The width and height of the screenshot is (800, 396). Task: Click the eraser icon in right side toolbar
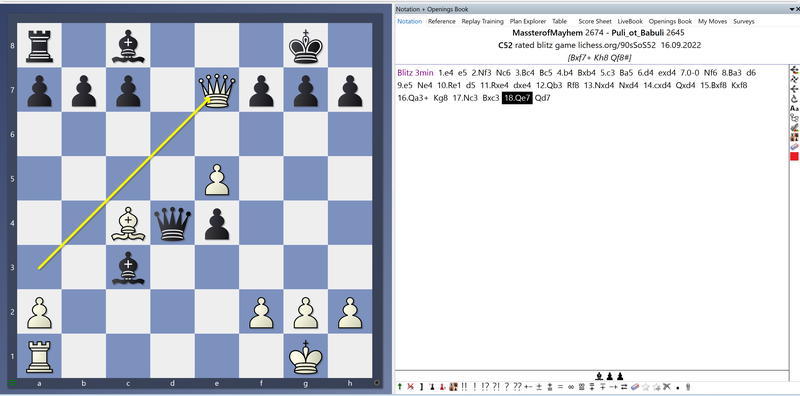pyautogui.click(x=794, y=146)
